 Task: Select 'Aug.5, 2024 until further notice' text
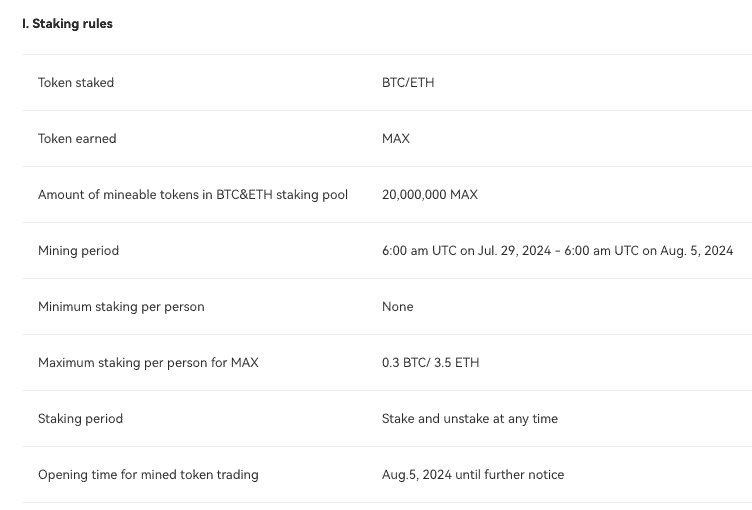click(x=473, y=475)
